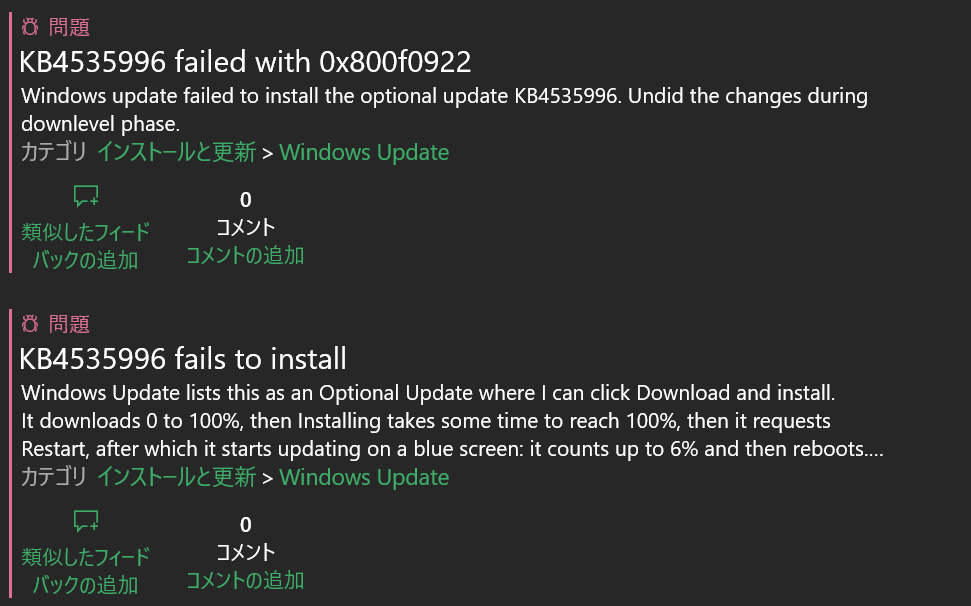971x606 pixels.
Task: Click the bug icon on the second feedback item
Action: pyautogui.click(x=30, y=324)
